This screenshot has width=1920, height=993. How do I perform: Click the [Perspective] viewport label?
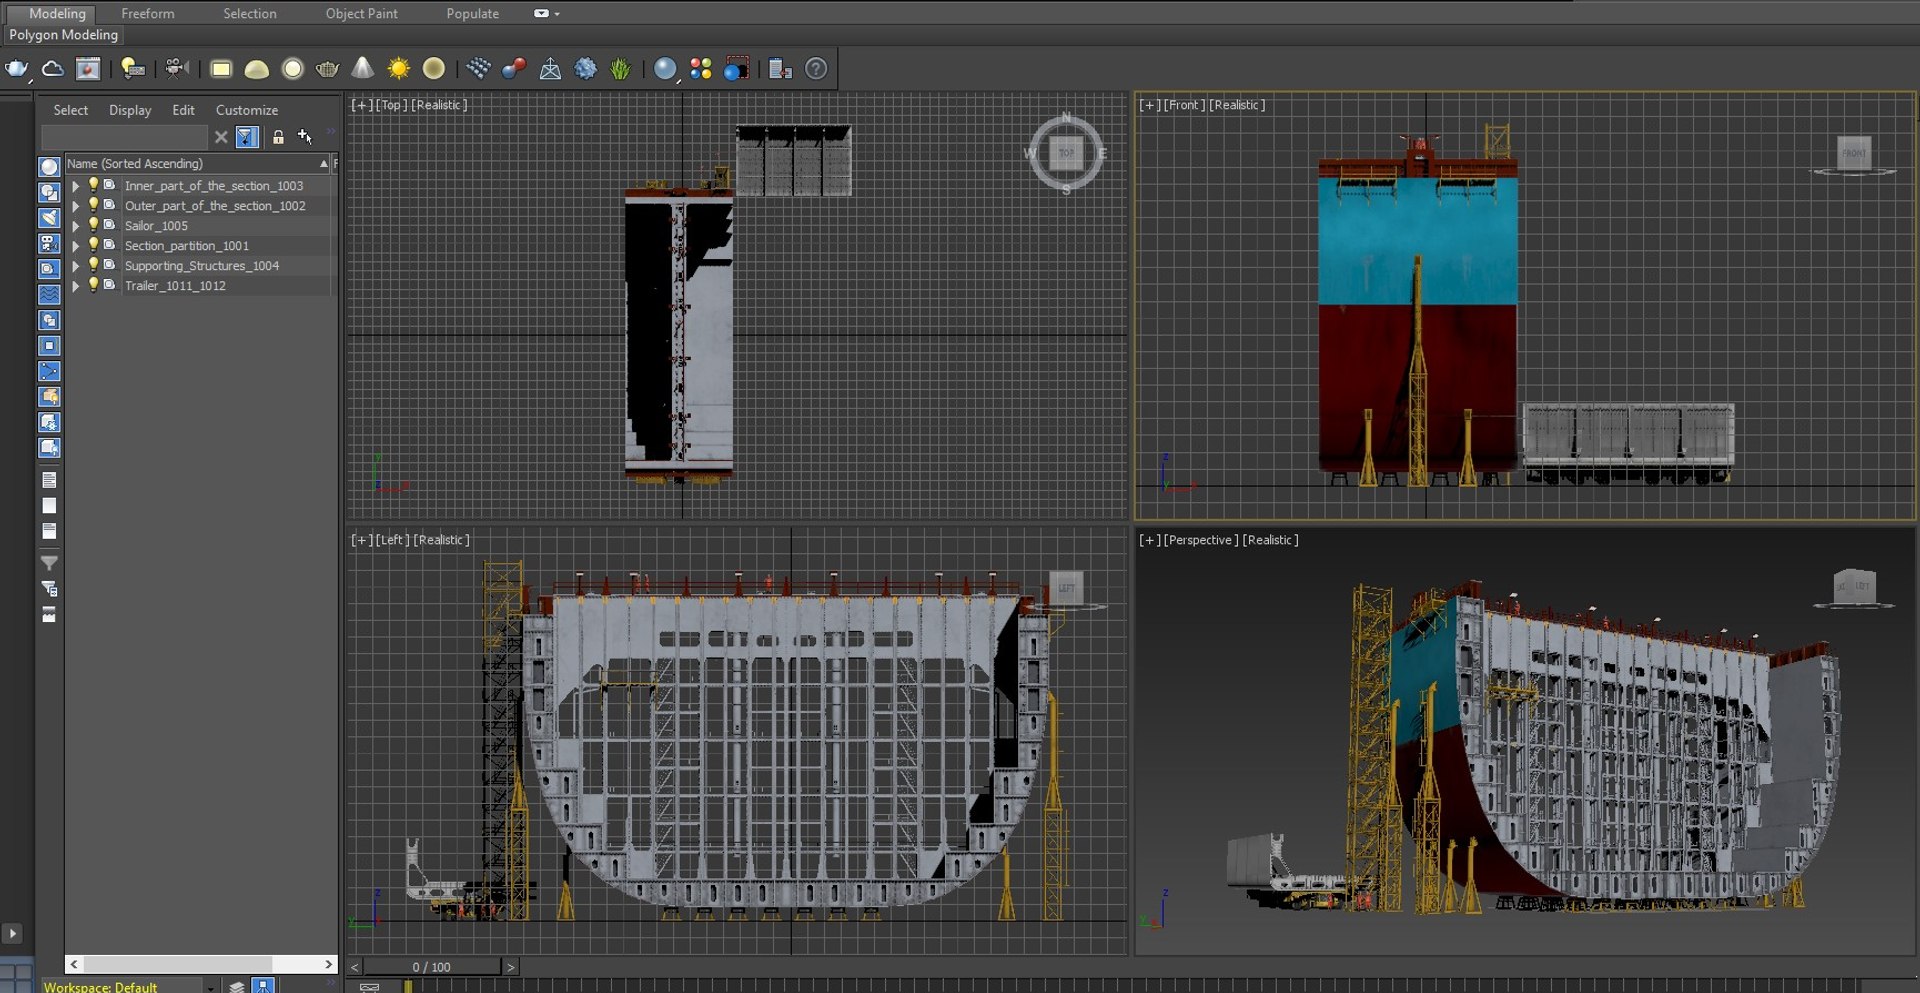(x=1201, y=540)
